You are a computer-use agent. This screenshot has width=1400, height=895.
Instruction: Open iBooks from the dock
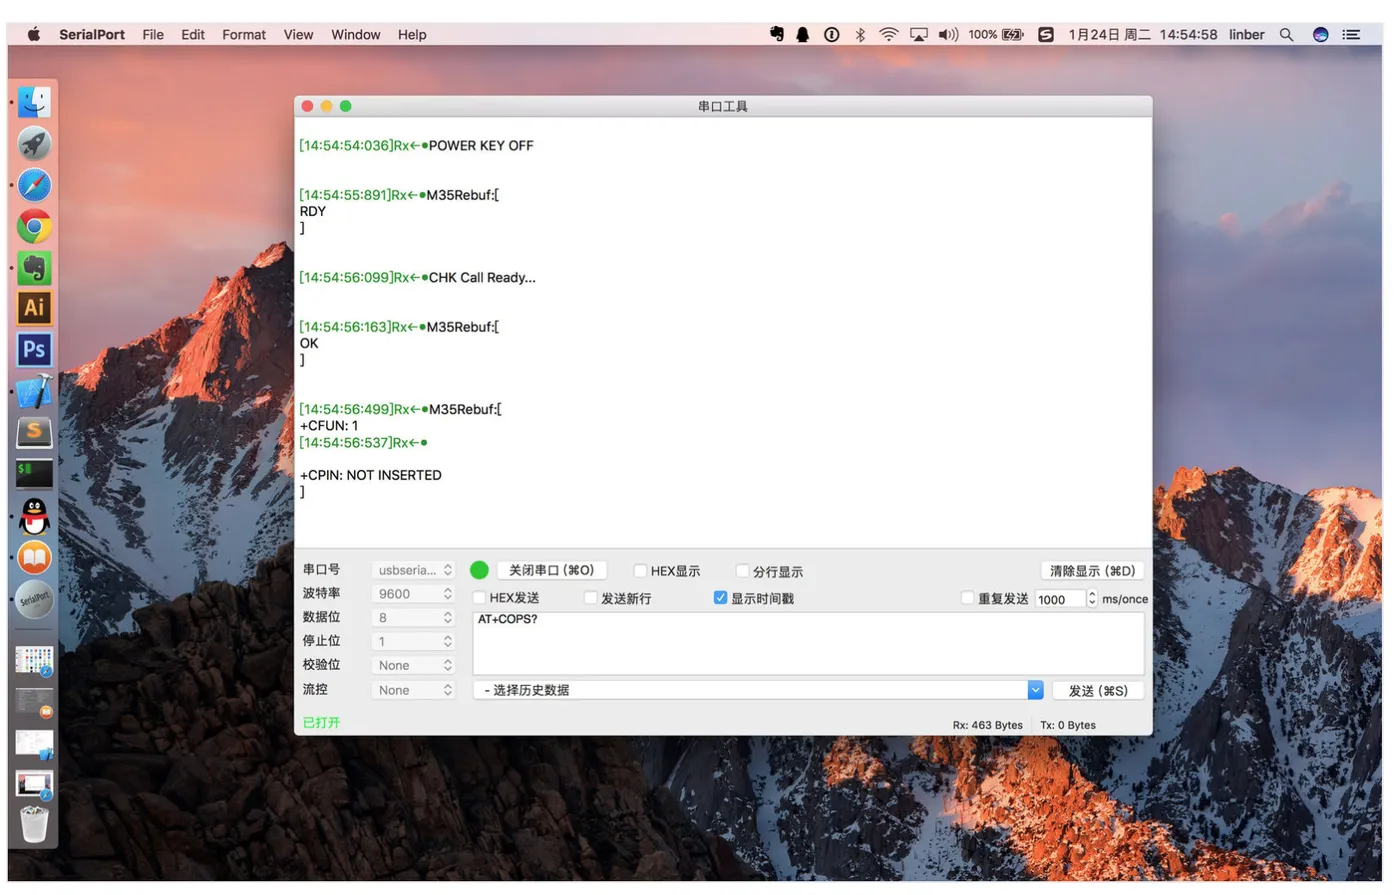tap(34, 557)
